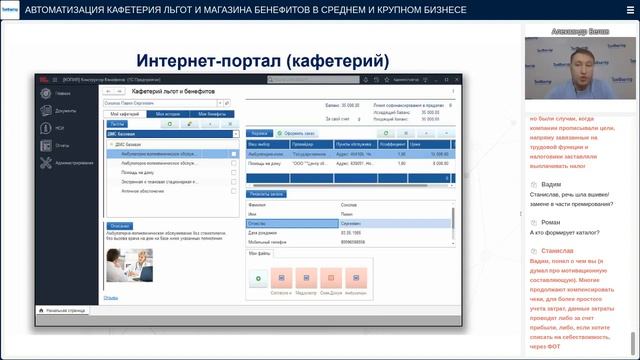This screenshot has height=360, width=640.
Task: Click the Коэффициент column header
Action: tap(392, 144)
